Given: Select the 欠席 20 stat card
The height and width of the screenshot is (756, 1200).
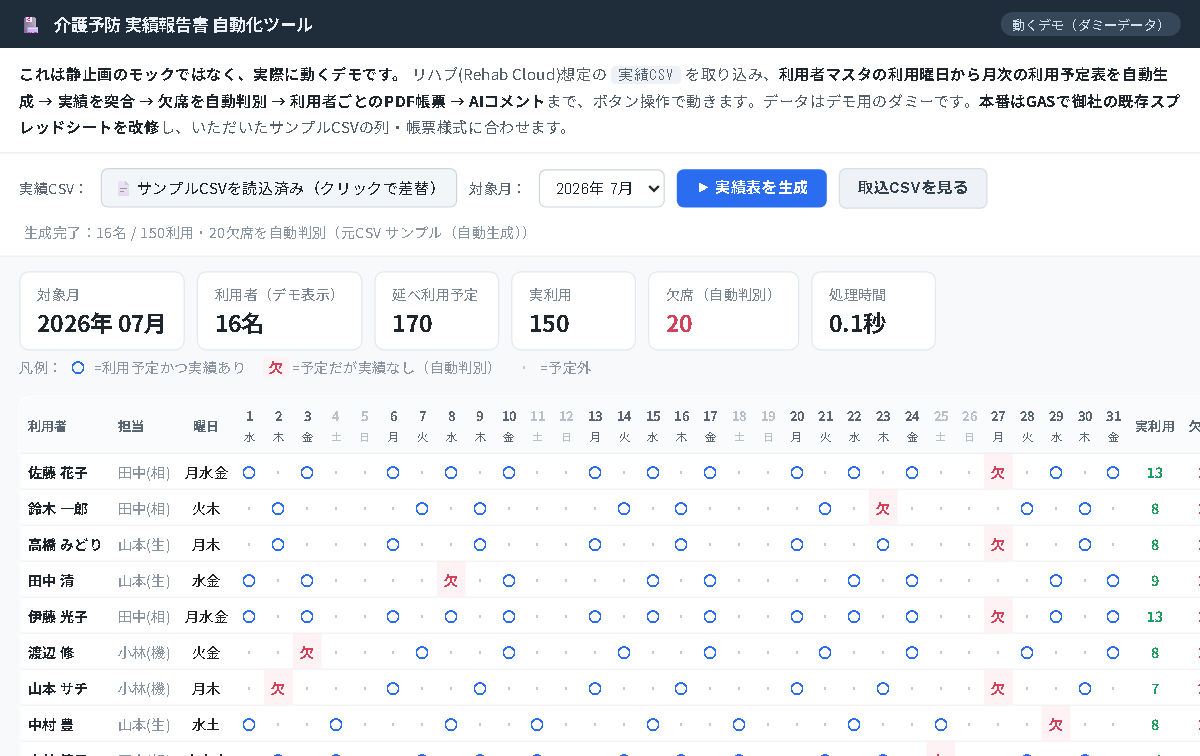Looking at the screenshot, I should coord(723,311).
